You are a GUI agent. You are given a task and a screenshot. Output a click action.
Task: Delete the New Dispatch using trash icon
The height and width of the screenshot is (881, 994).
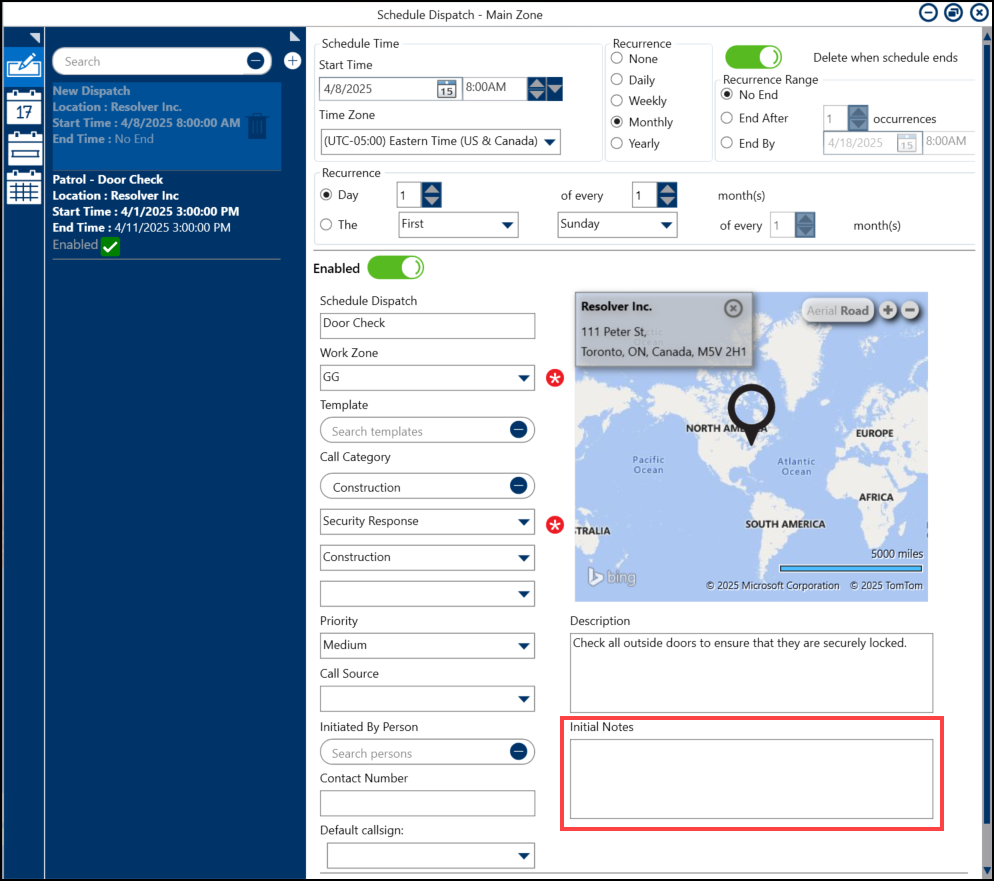click(x=257, y=126)
